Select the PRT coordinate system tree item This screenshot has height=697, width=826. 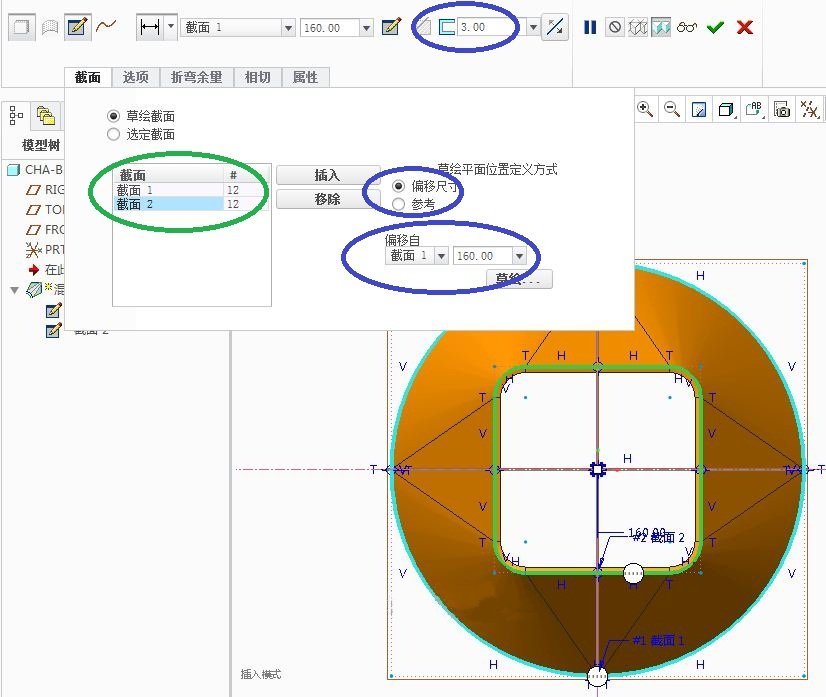[45, 250]
